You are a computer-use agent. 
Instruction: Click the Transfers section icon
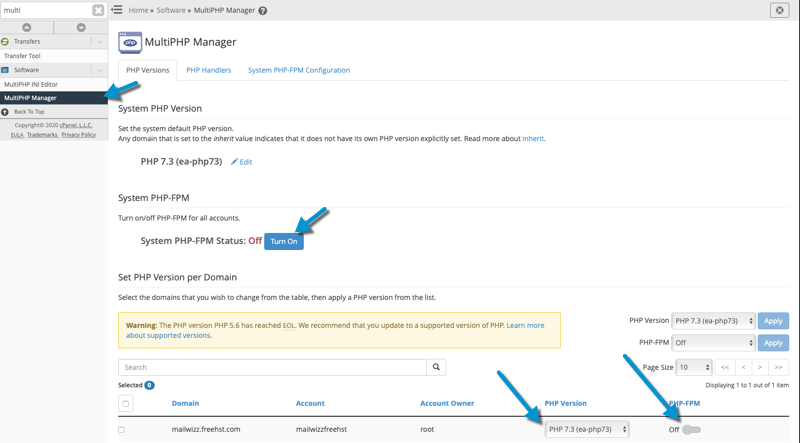(5, 41)
